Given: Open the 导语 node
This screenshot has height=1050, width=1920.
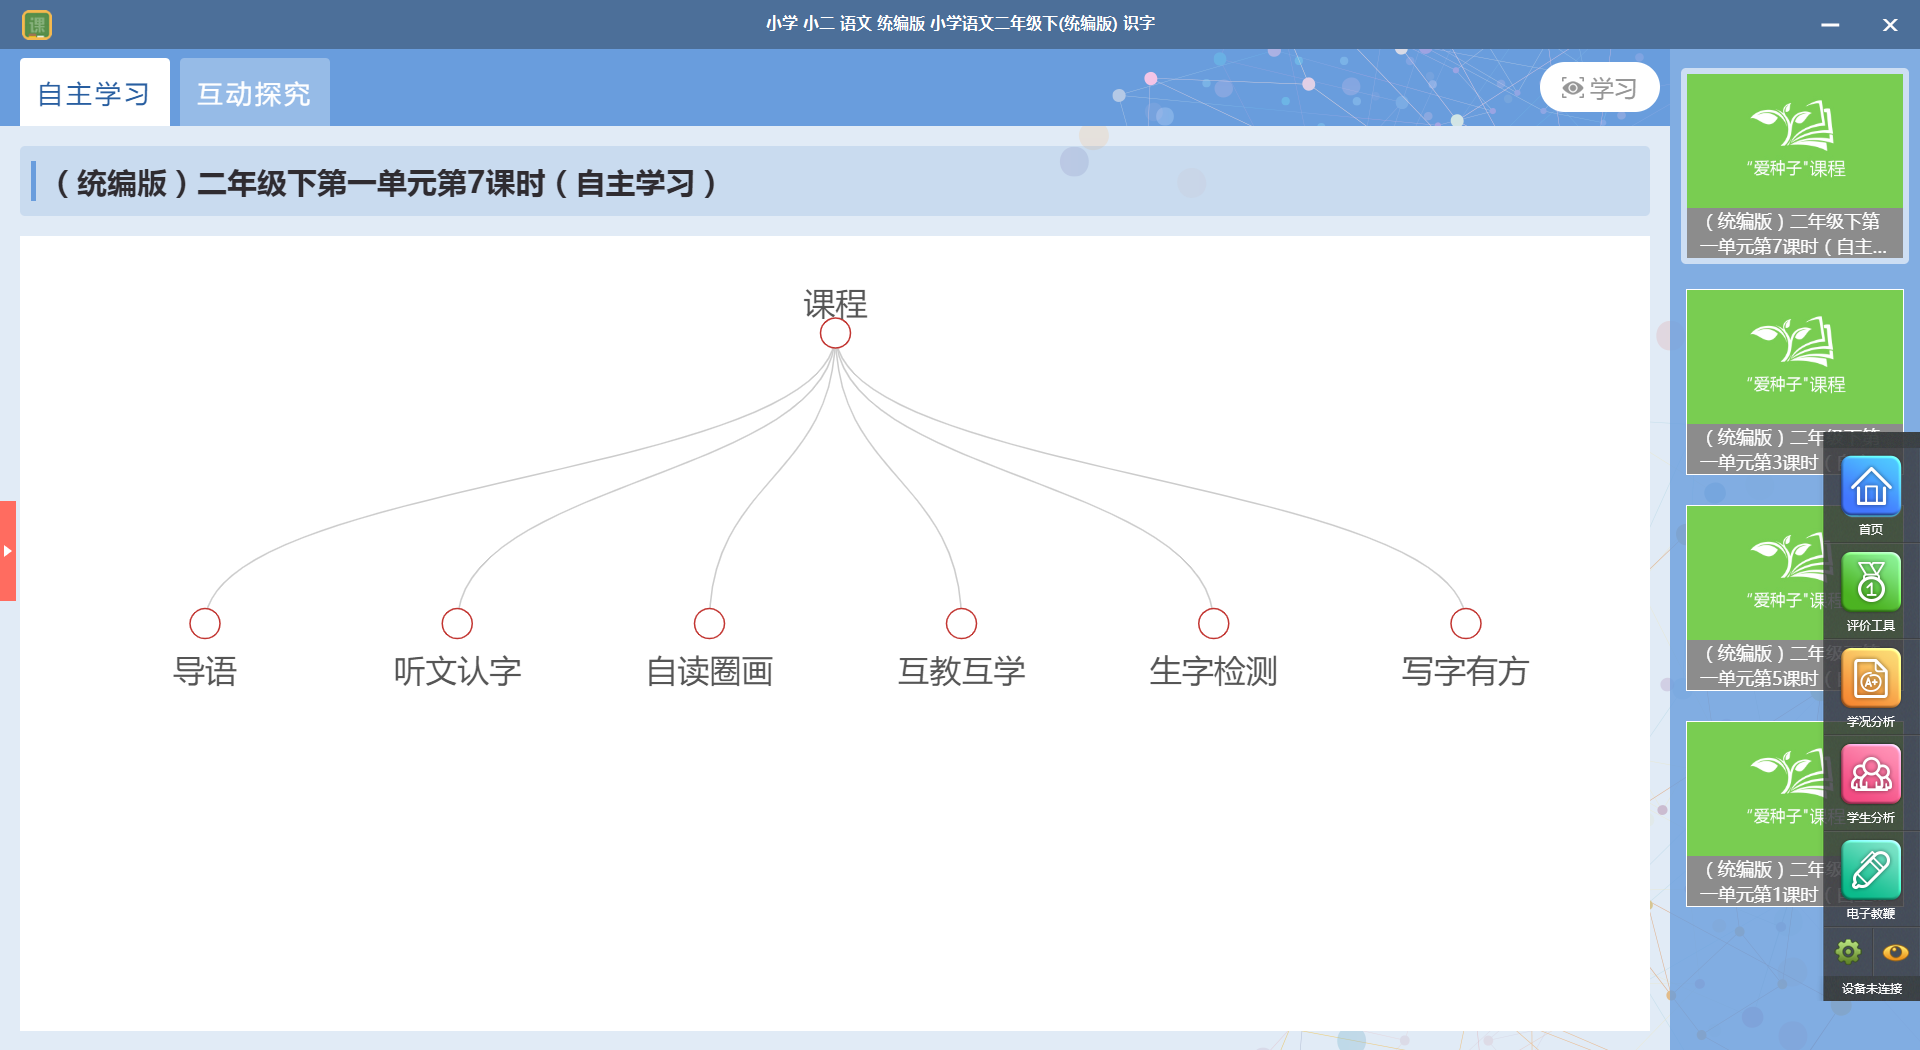Looking at the screenshot, I should 205,623.
